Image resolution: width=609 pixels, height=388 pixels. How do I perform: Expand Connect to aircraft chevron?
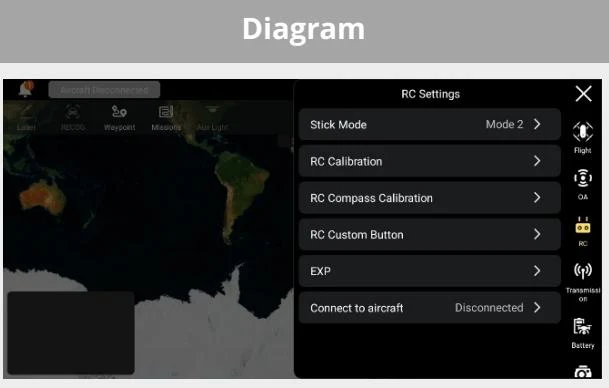pyautogui.click(x=537, y=308)
